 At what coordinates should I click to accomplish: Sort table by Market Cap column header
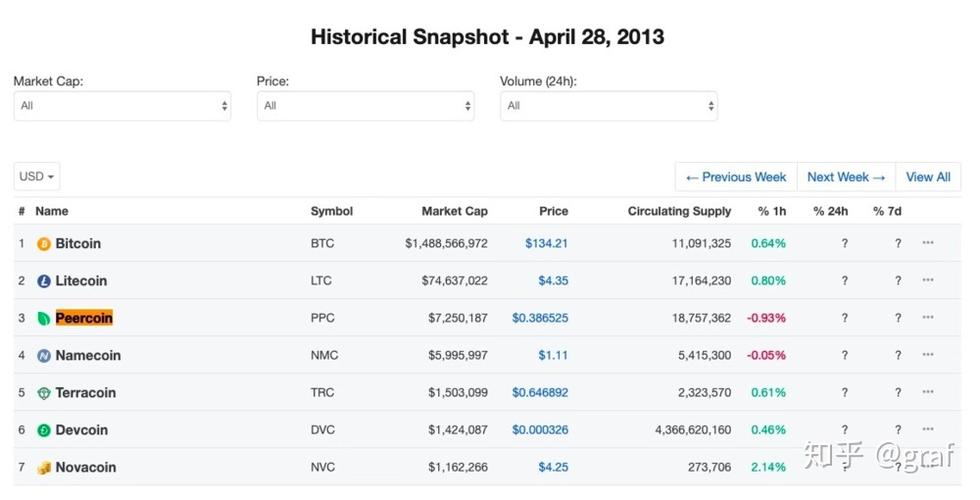point(454,211)
